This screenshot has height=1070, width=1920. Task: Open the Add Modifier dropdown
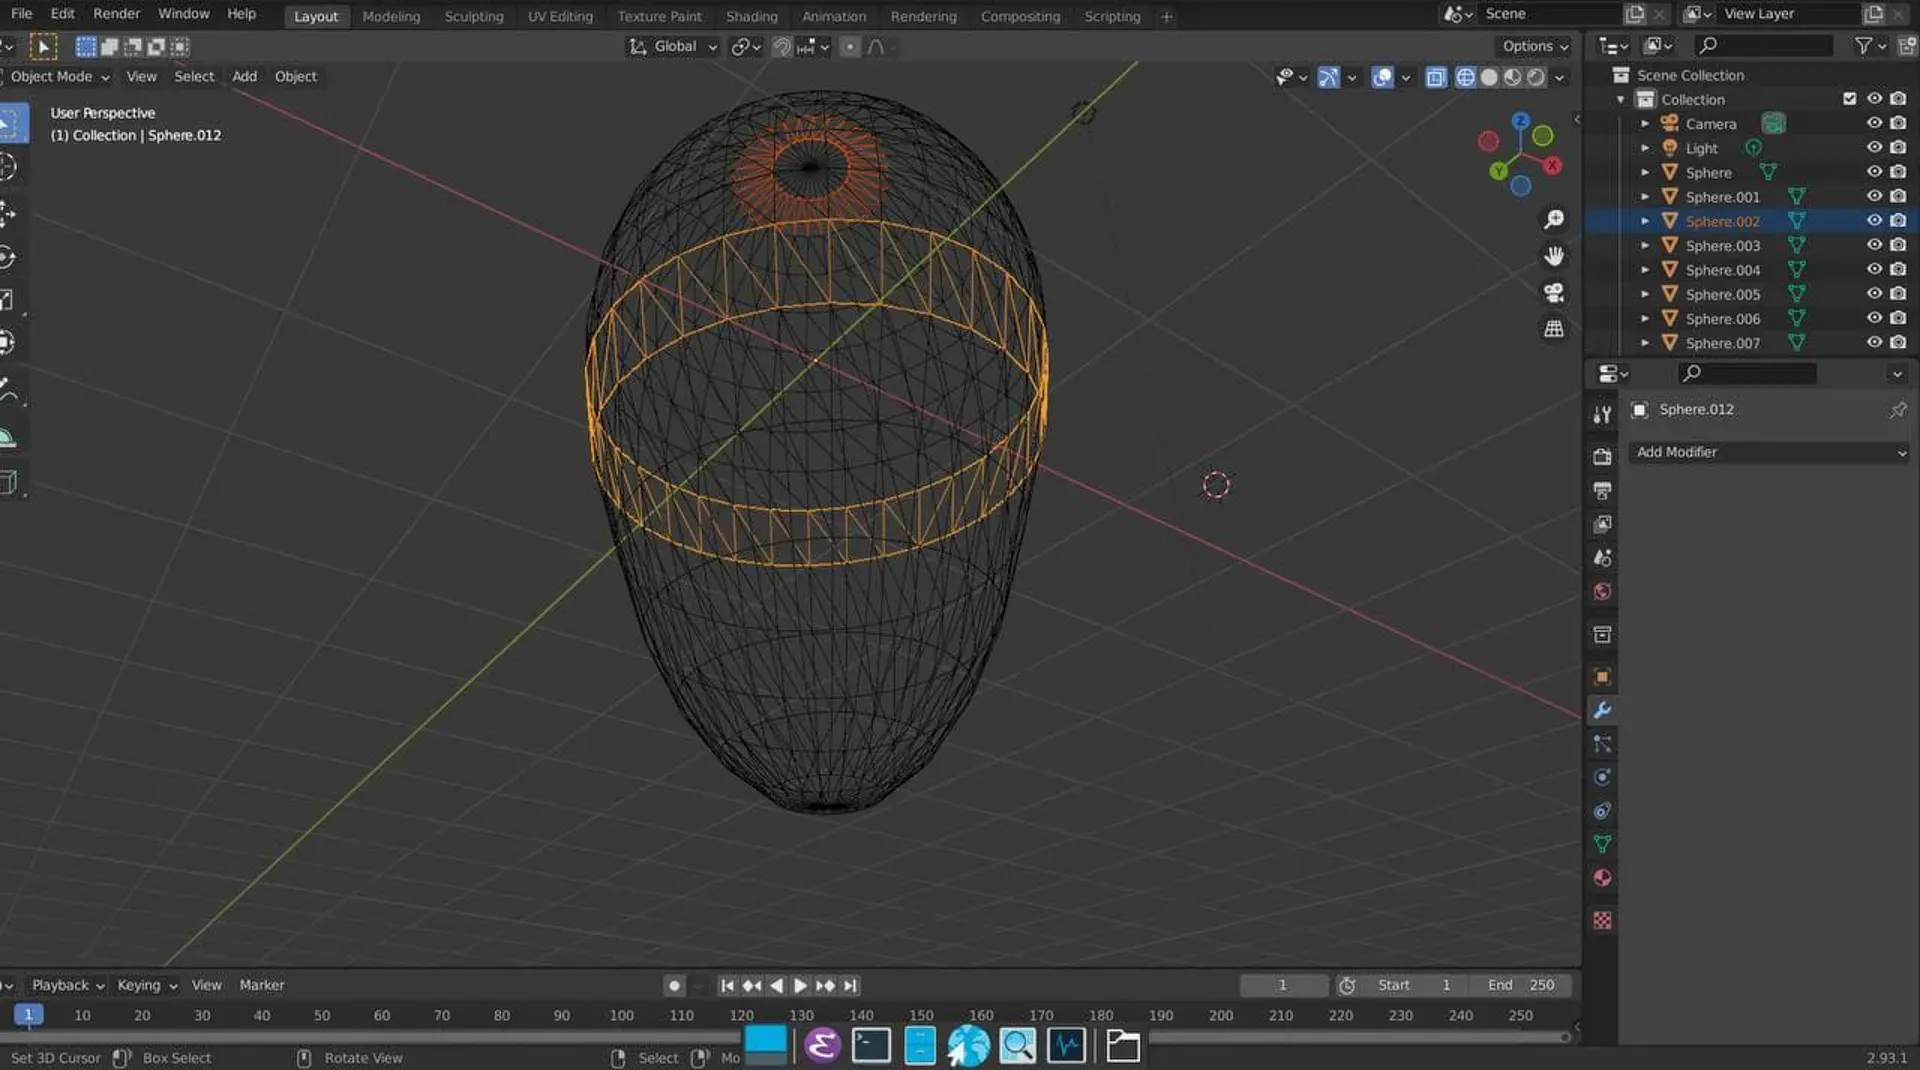coord(1769,452)
